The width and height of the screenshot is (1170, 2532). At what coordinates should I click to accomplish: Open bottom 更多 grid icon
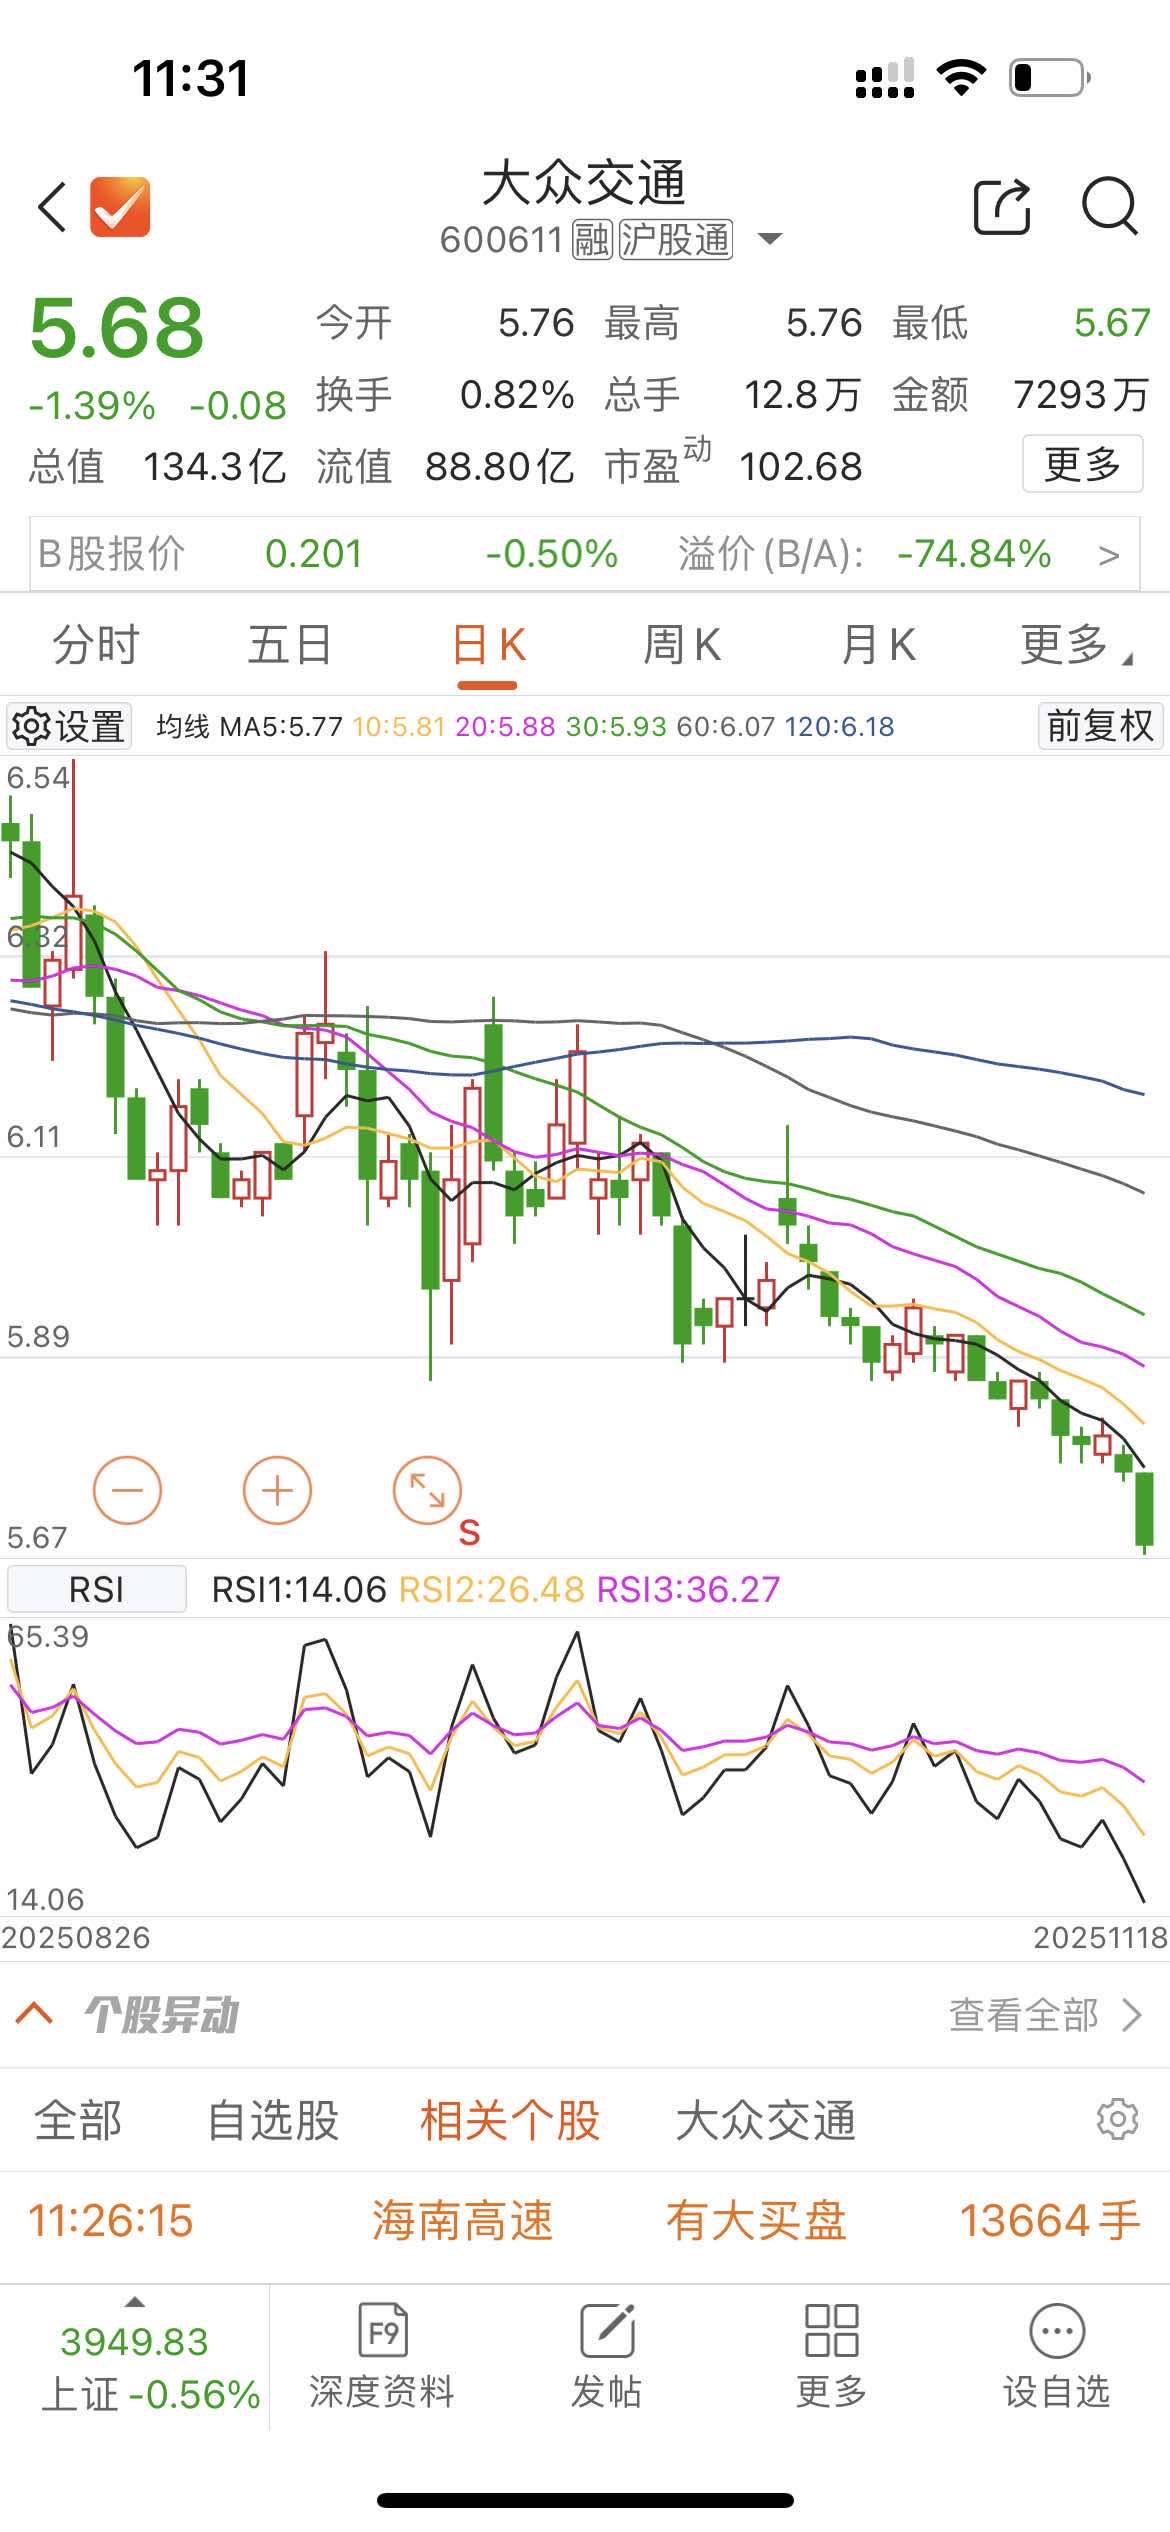click(x=831, y=2331)
